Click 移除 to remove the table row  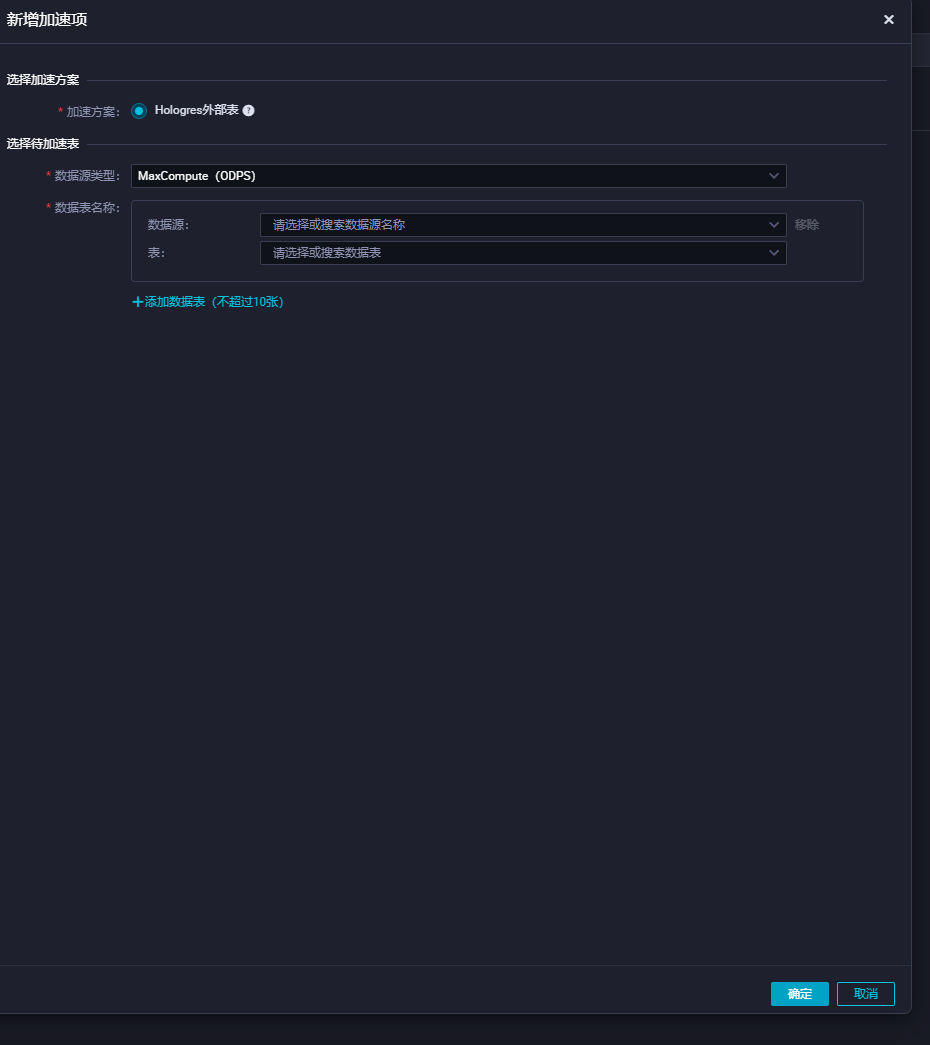(x=807, y=225)
